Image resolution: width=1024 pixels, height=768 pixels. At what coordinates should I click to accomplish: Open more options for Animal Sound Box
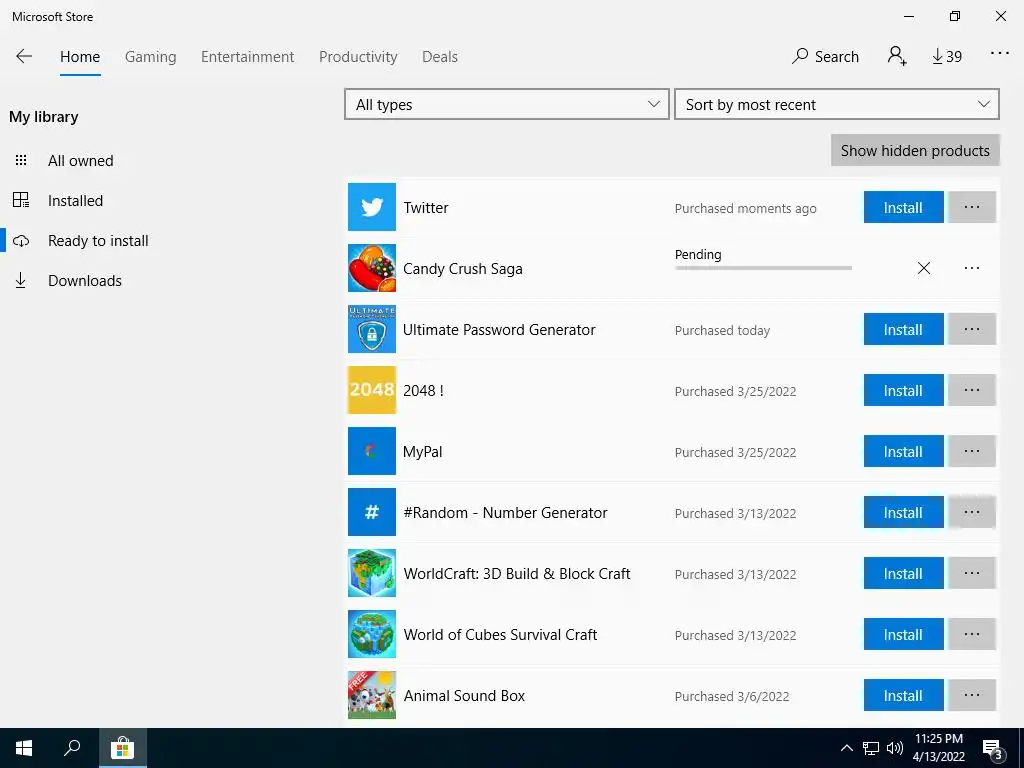[972, 695]
